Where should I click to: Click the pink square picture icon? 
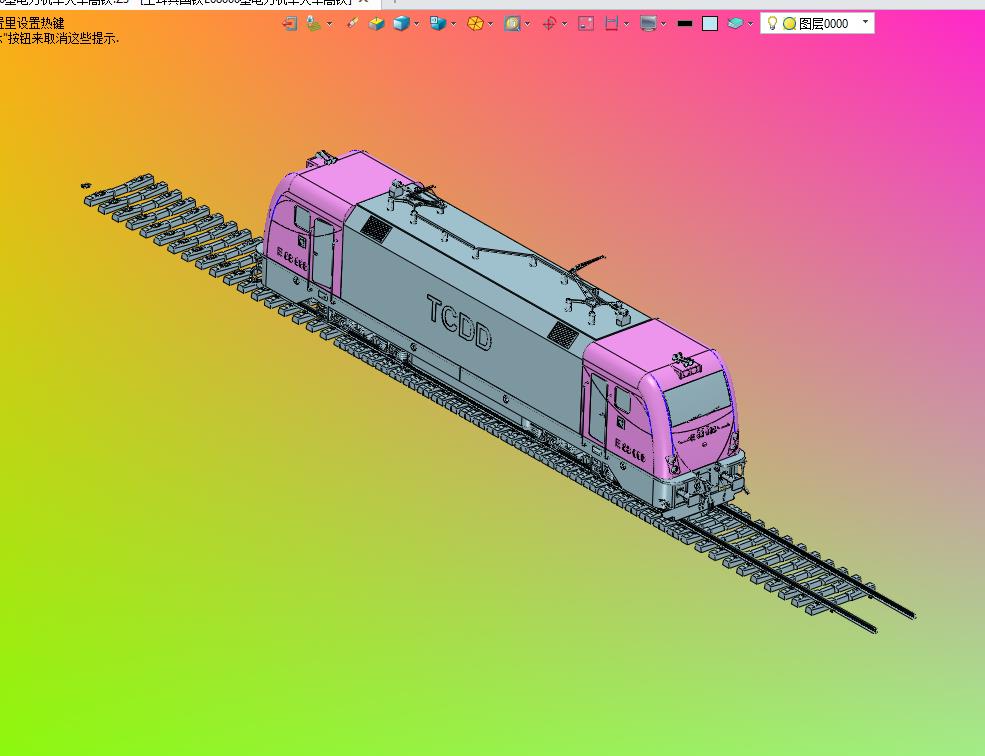click(x=586, y=24)
